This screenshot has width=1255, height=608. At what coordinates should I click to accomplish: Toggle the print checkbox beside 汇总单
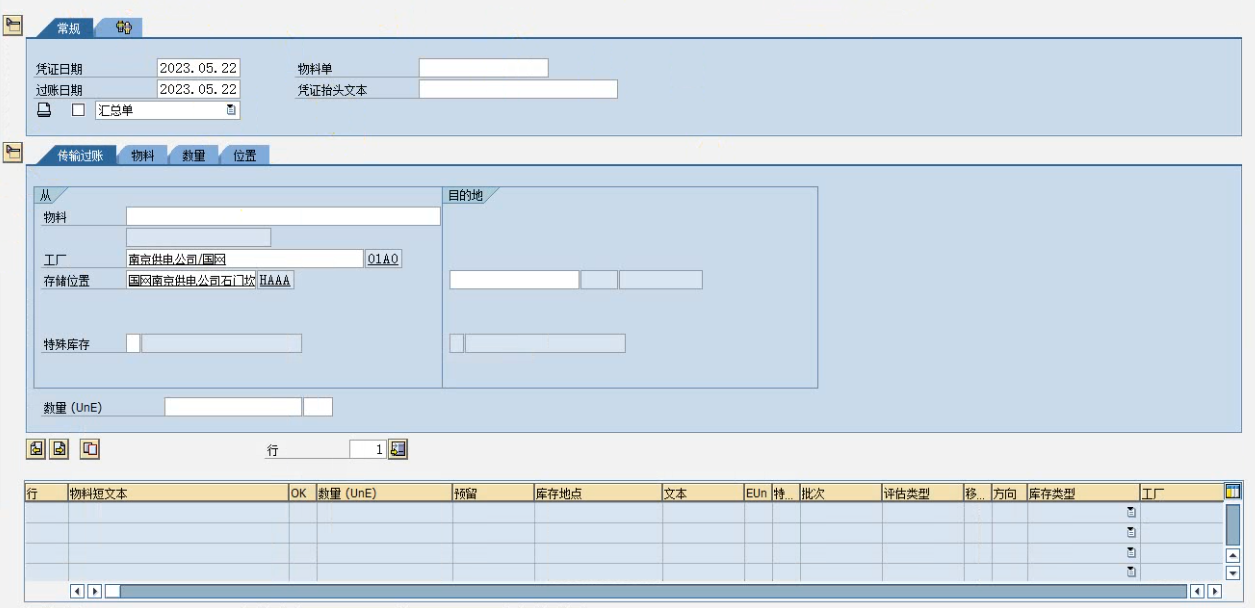(x=78, y=110)
